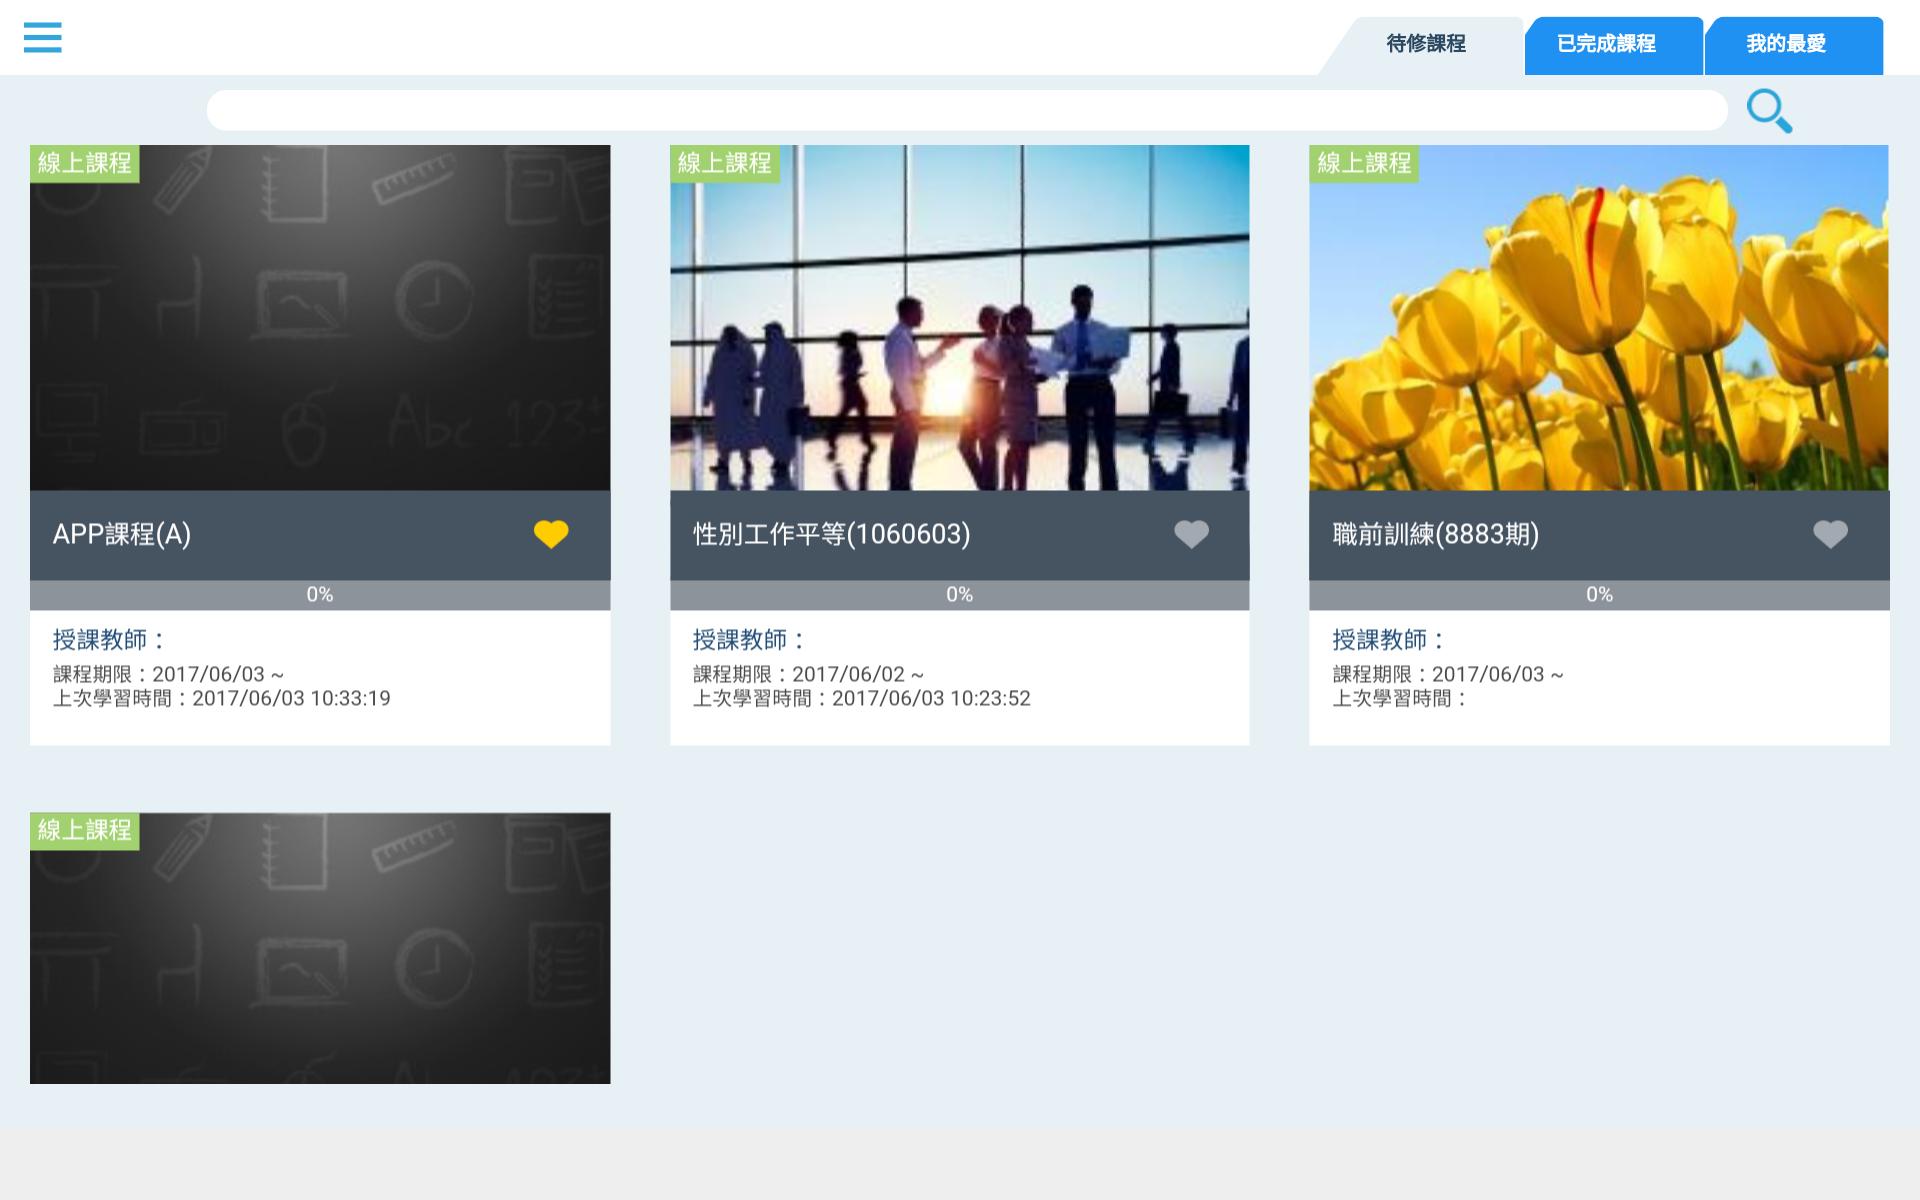The width and height of the screenshot is (1920, 1200).
Task: Click the APP課程(A) course title
Action: click(x=122, y=534)
